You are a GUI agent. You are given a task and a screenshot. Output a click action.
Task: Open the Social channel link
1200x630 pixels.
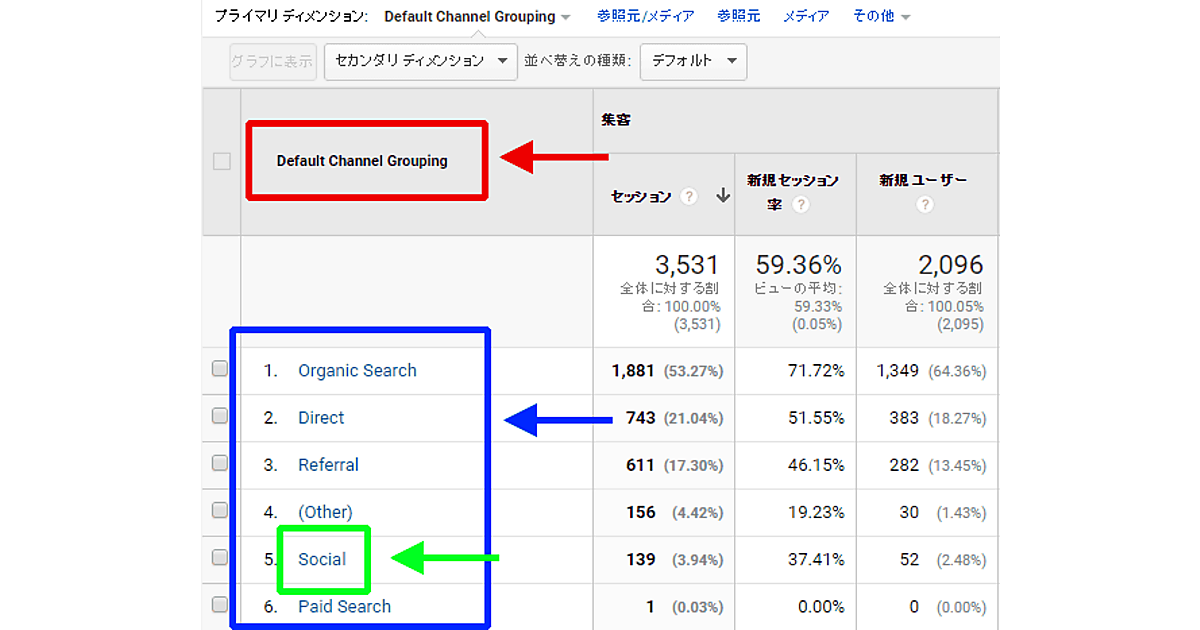click(322, 559)
